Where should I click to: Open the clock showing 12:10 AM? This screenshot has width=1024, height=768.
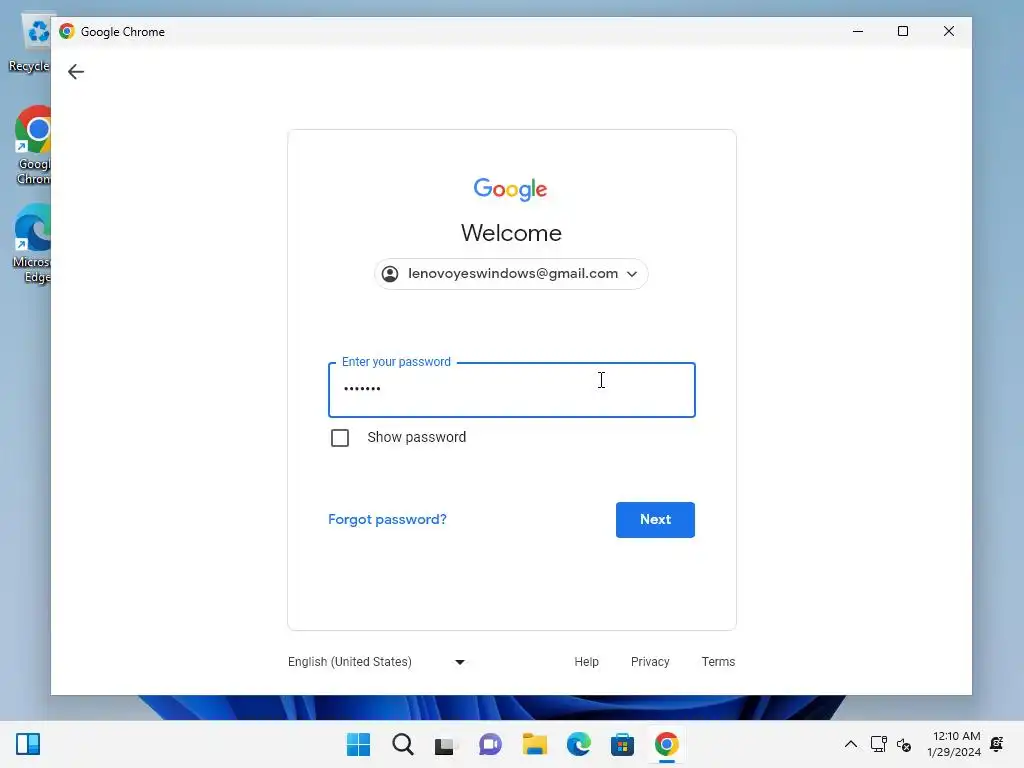pyautogui.click(x=954, y=744)
